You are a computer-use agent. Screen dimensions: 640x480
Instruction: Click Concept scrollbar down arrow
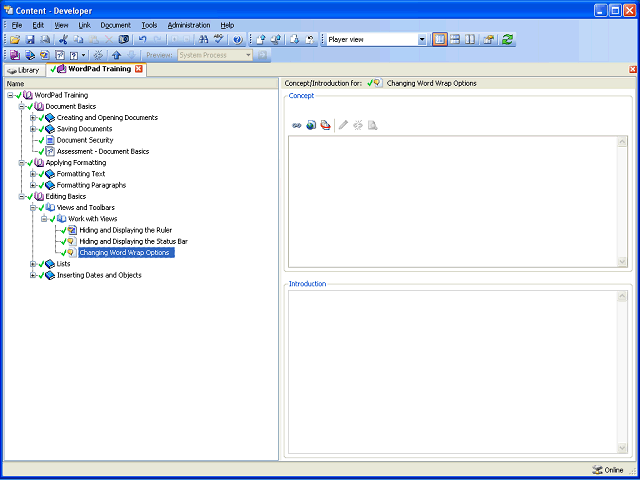(622, 261)
